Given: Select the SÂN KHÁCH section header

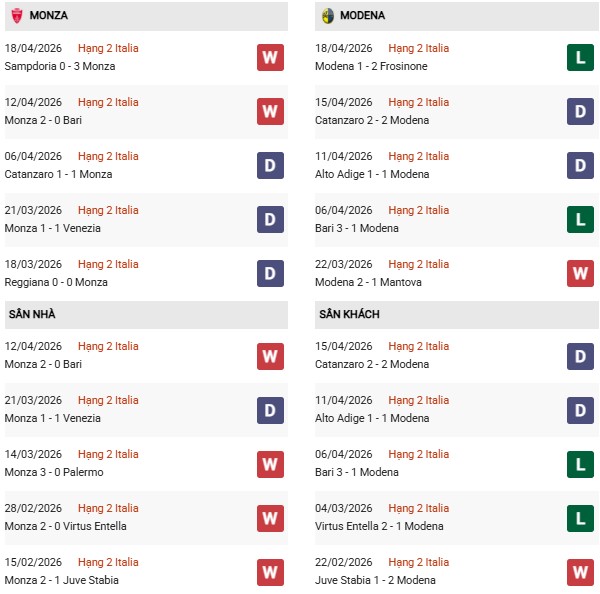Looking at the screenshot, I should coord(349,314).
